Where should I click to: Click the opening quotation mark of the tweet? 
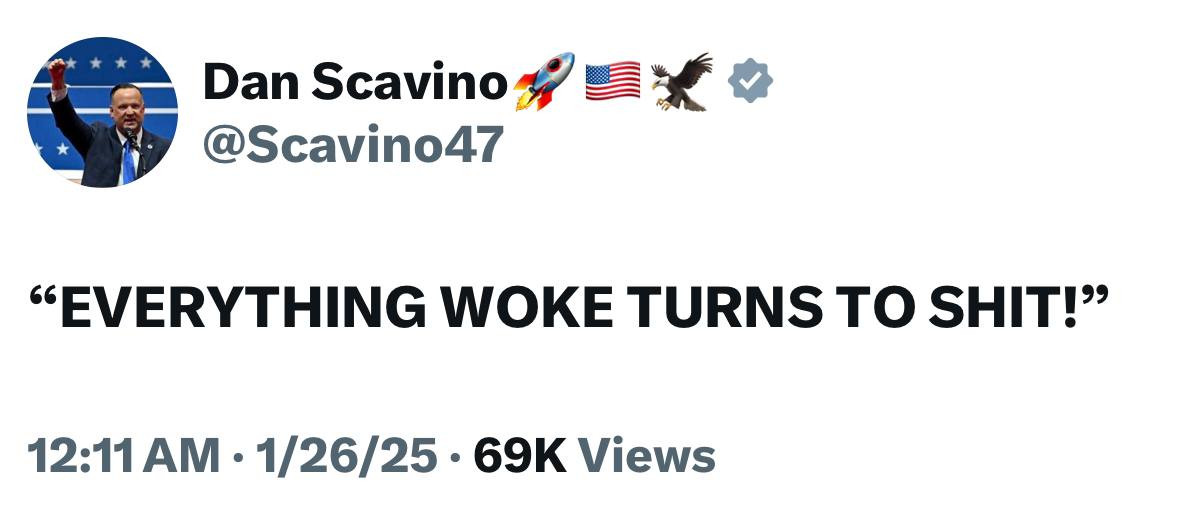tap(44, 298)
